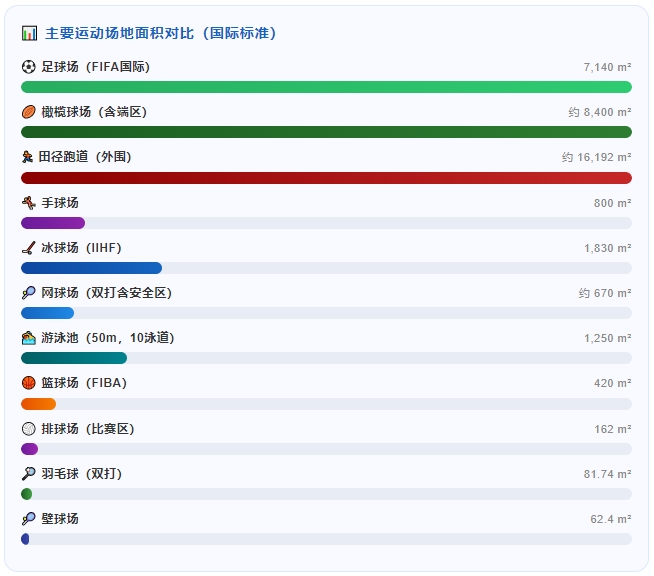Click the basketball icon for 篮球场
Image resolution: width=654 pixels, height=576 pixels.
[x=28, y=383]
